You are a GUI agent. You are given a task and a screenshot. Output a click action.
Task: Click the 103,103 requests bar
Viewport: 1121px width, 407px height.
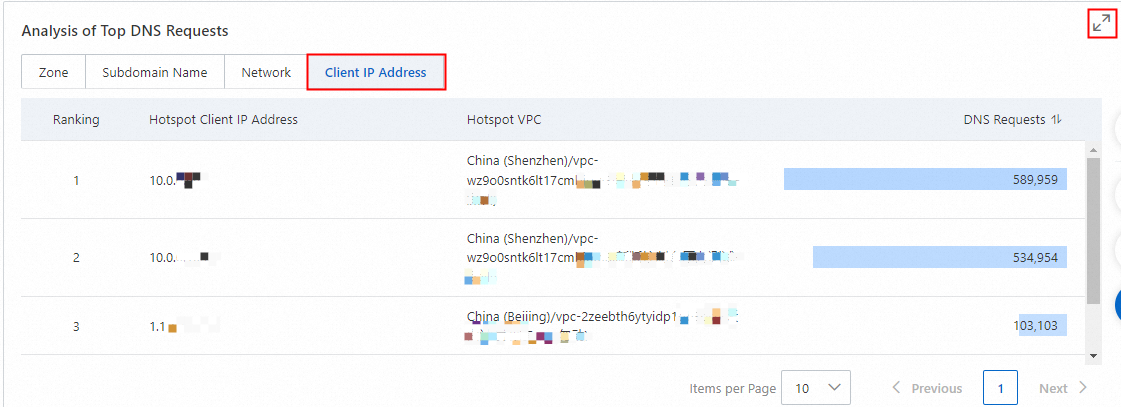tap(1042, 326)
